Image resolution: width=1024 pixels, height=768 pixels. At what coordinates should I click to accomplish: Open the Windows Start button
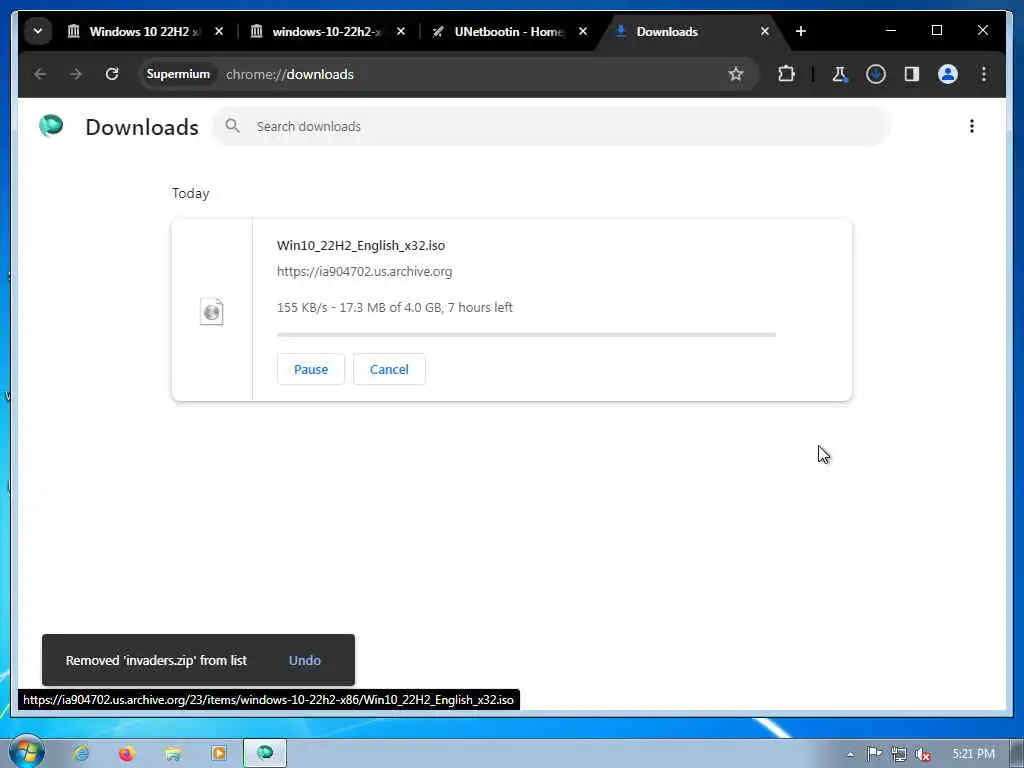(x=26, y=752)
